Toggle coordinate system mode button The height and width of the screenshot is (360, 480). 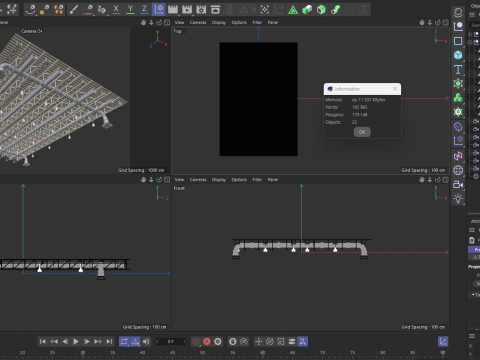tap(159, 9)
